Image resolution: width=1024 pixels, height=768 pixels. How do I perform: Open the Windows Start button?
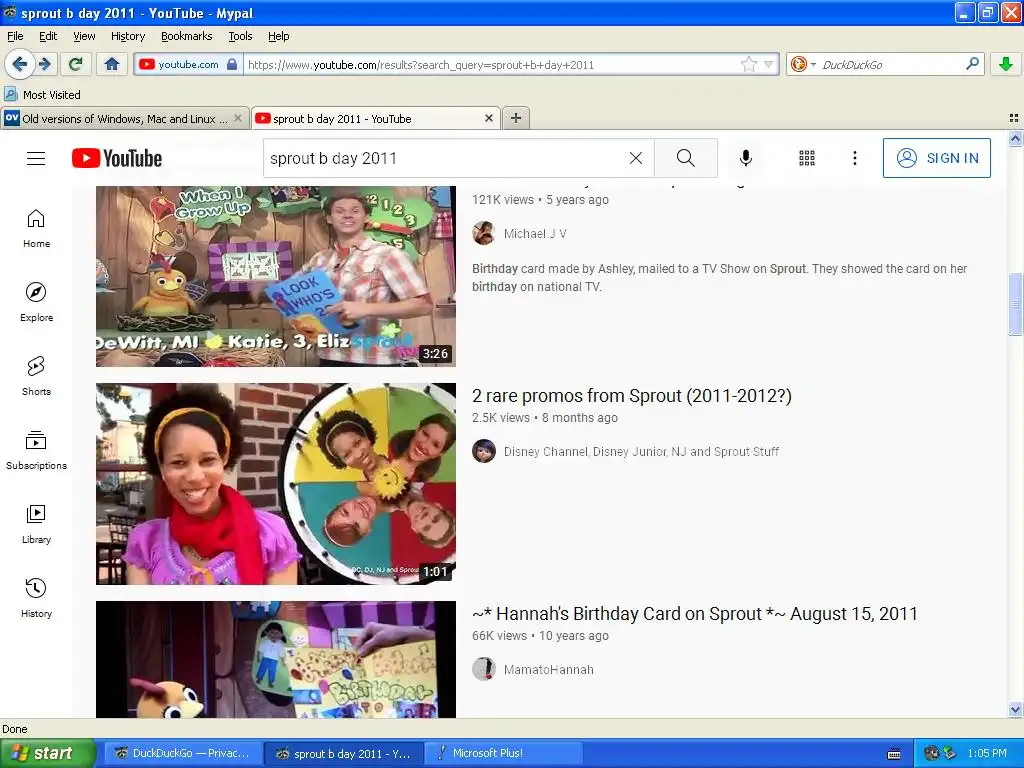click(x=46, y=753)
